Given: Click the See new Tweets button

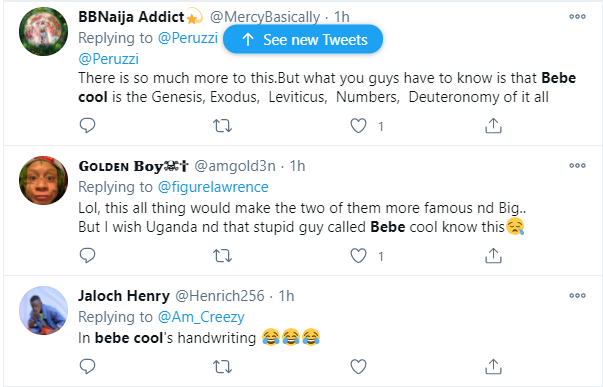Looking at the screenshot, I should [303, 39].
